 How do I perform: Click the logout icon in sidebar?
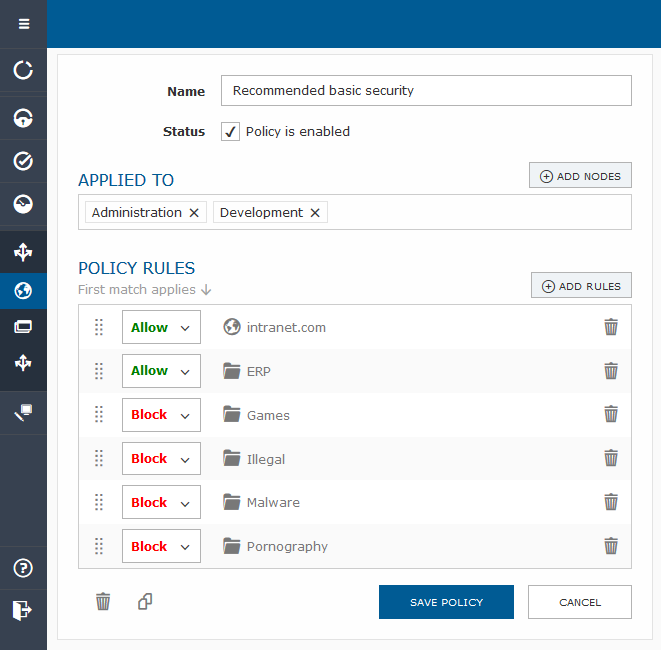click(x=23, y=609)
